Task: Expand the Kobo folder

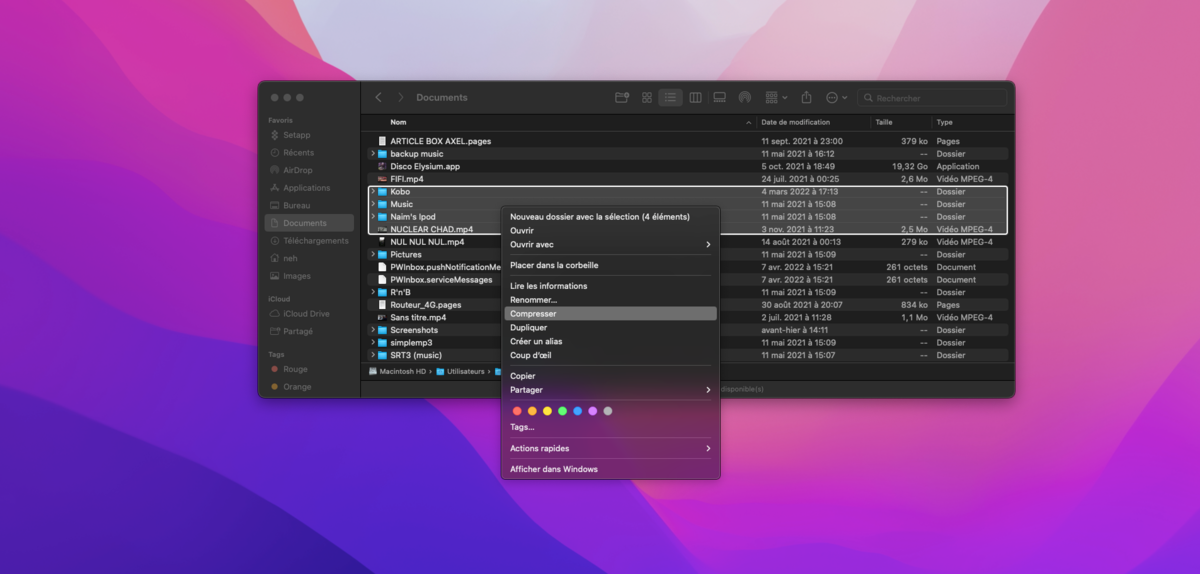Action: point(372,191)
